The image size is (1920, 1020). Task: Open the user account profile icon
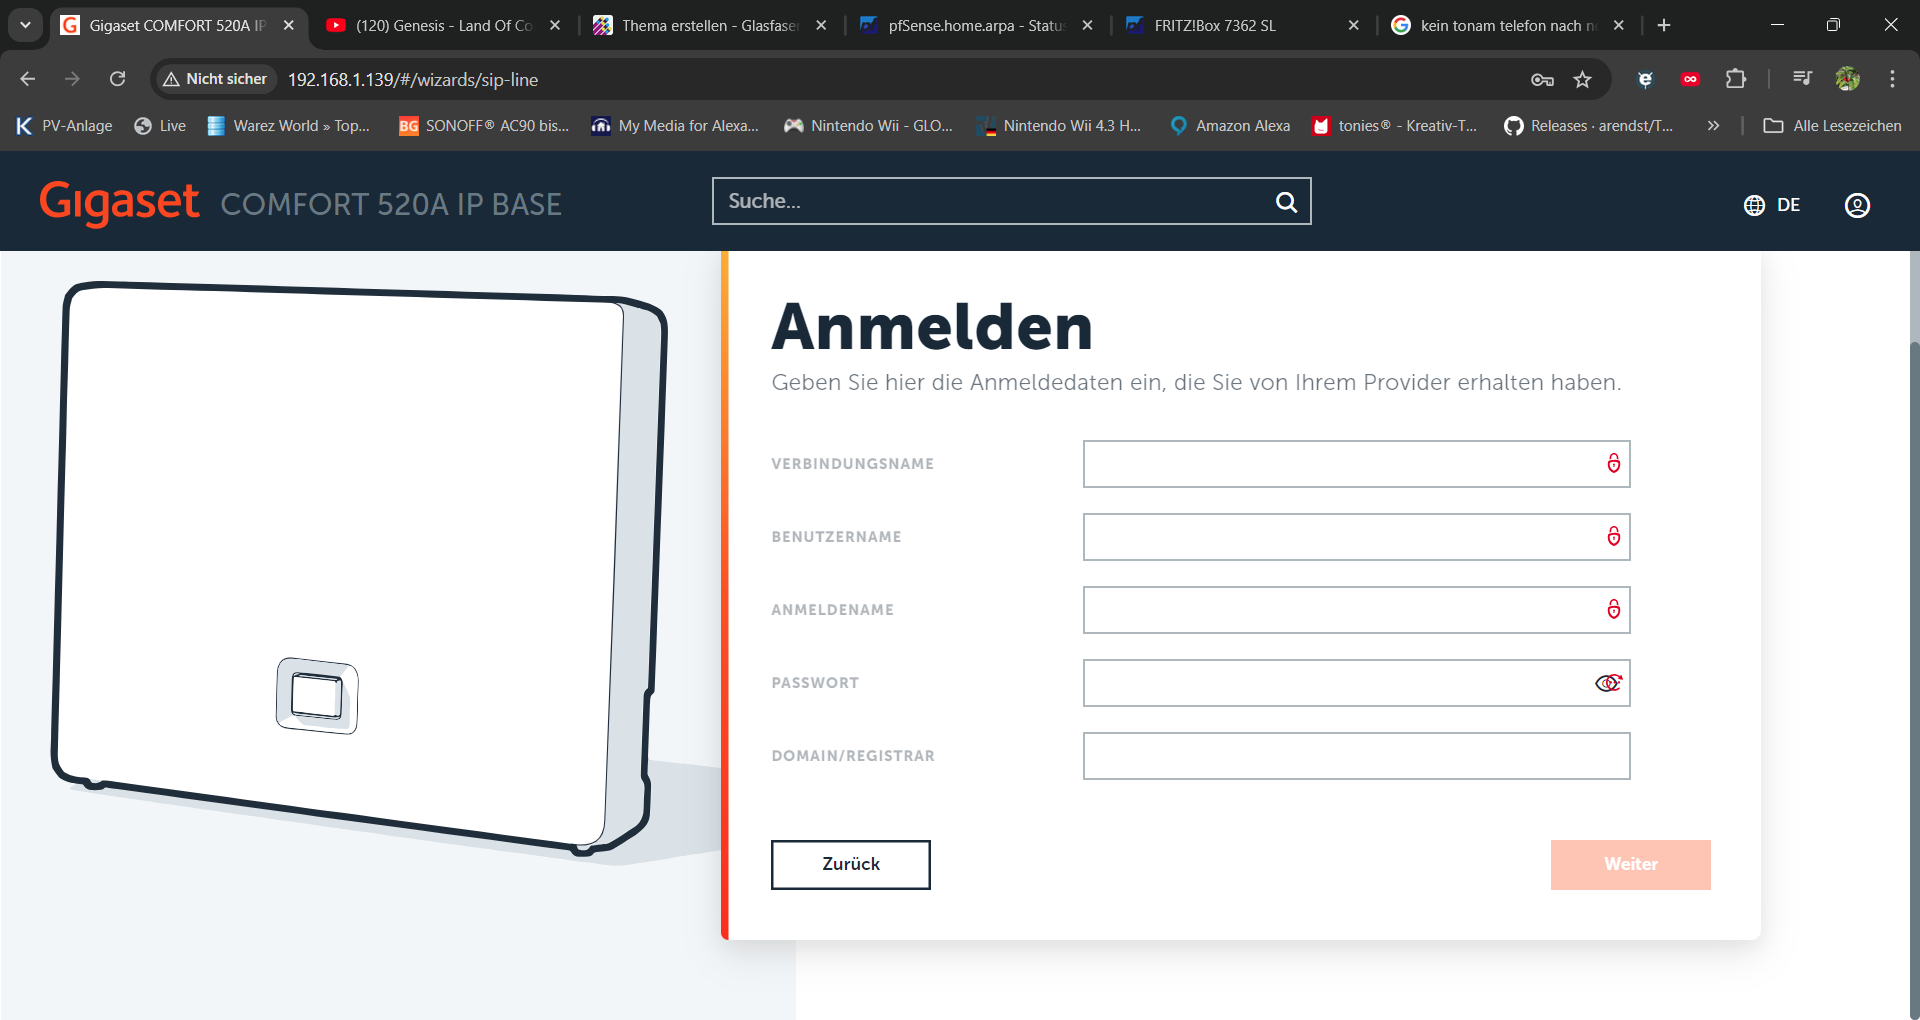(x=1857, y=205)
